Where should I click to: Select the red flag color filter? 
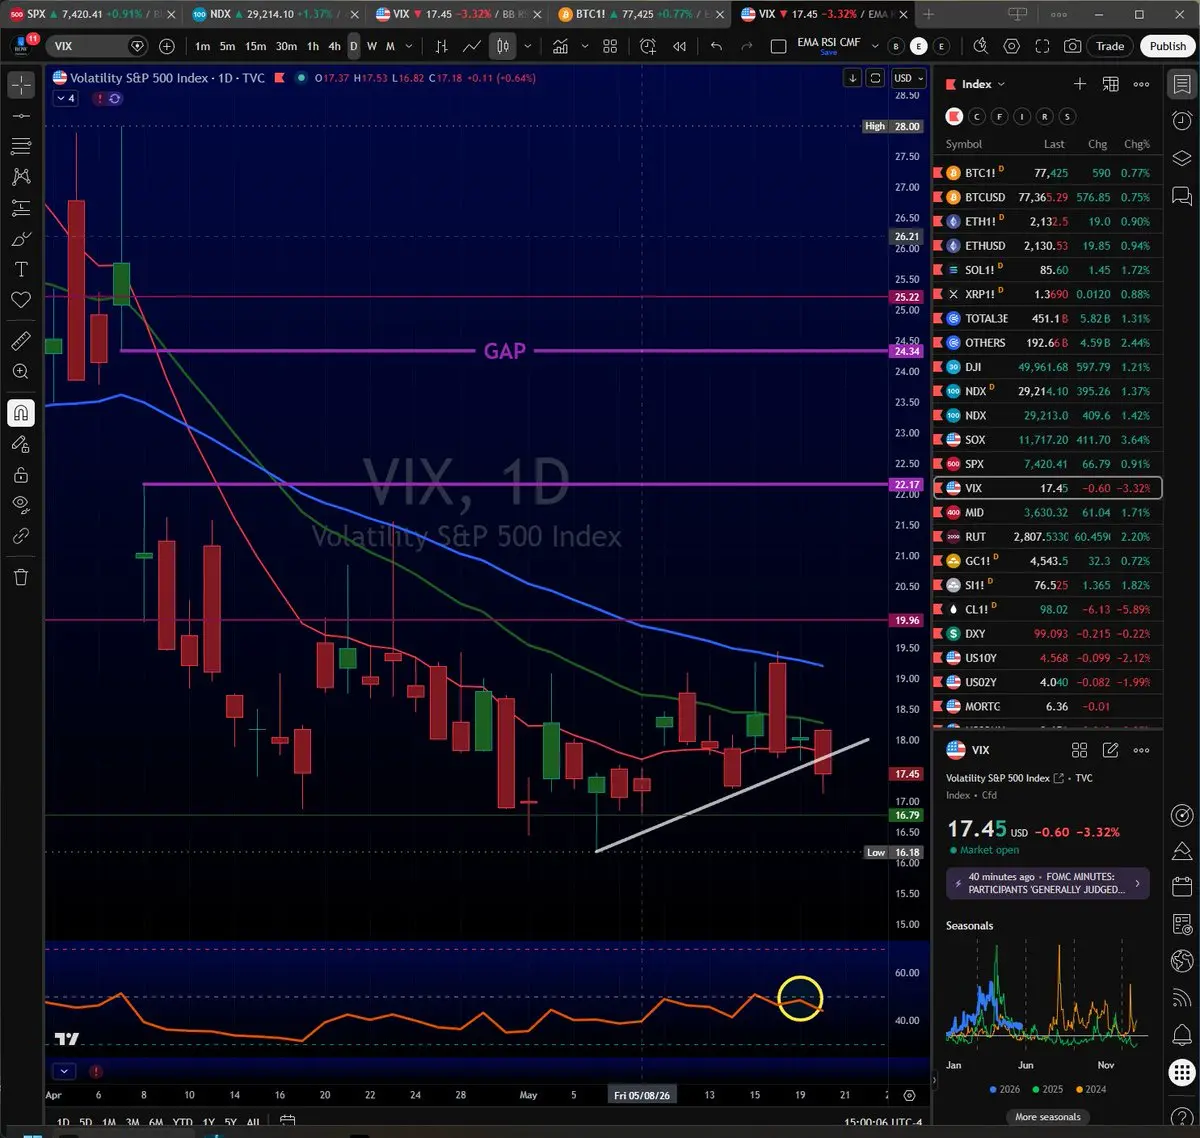pos(954,117)
